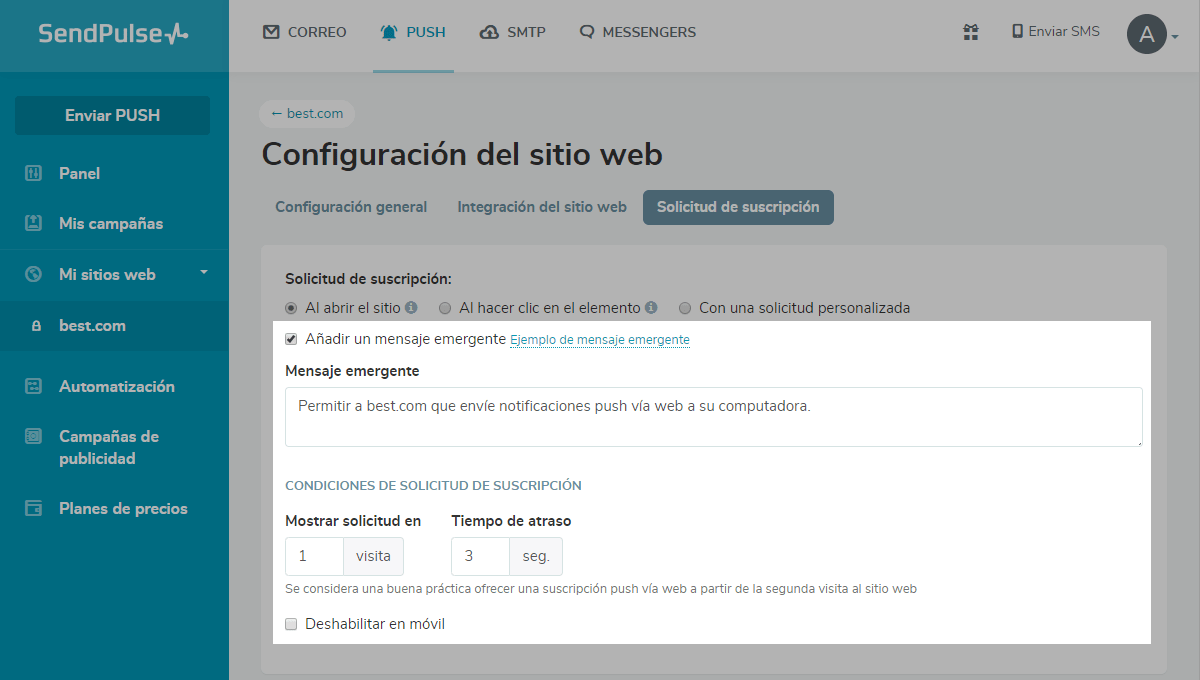Click the Mostrar solicitud en field
Image resolution: width=1200 pixels, height=680 pixels.
point(314,556)
